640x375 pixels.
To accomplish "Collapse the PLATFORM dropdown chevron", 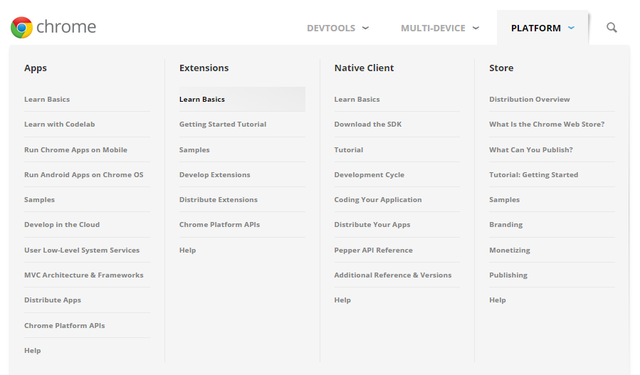I will coord(571,28).
